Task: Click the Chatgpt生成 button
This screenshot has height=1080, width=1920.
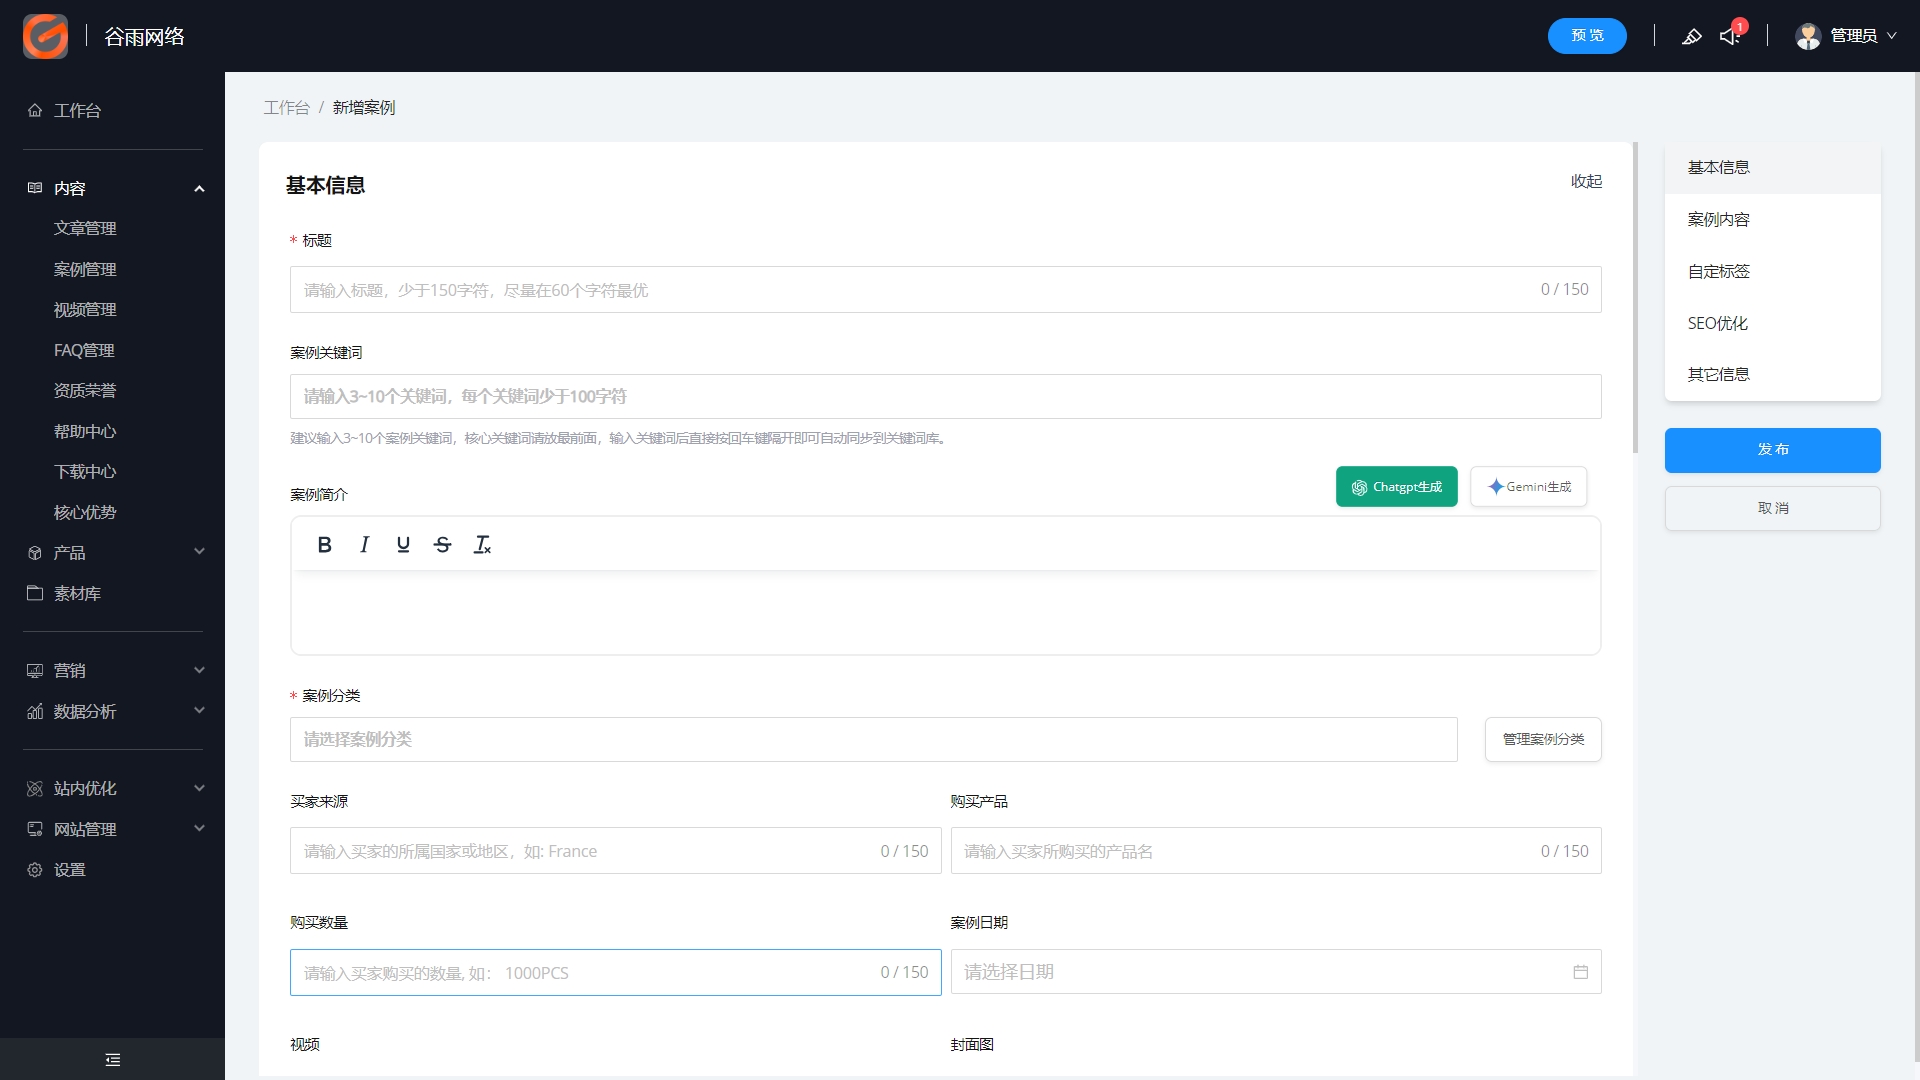Action: click(1396, 487)
